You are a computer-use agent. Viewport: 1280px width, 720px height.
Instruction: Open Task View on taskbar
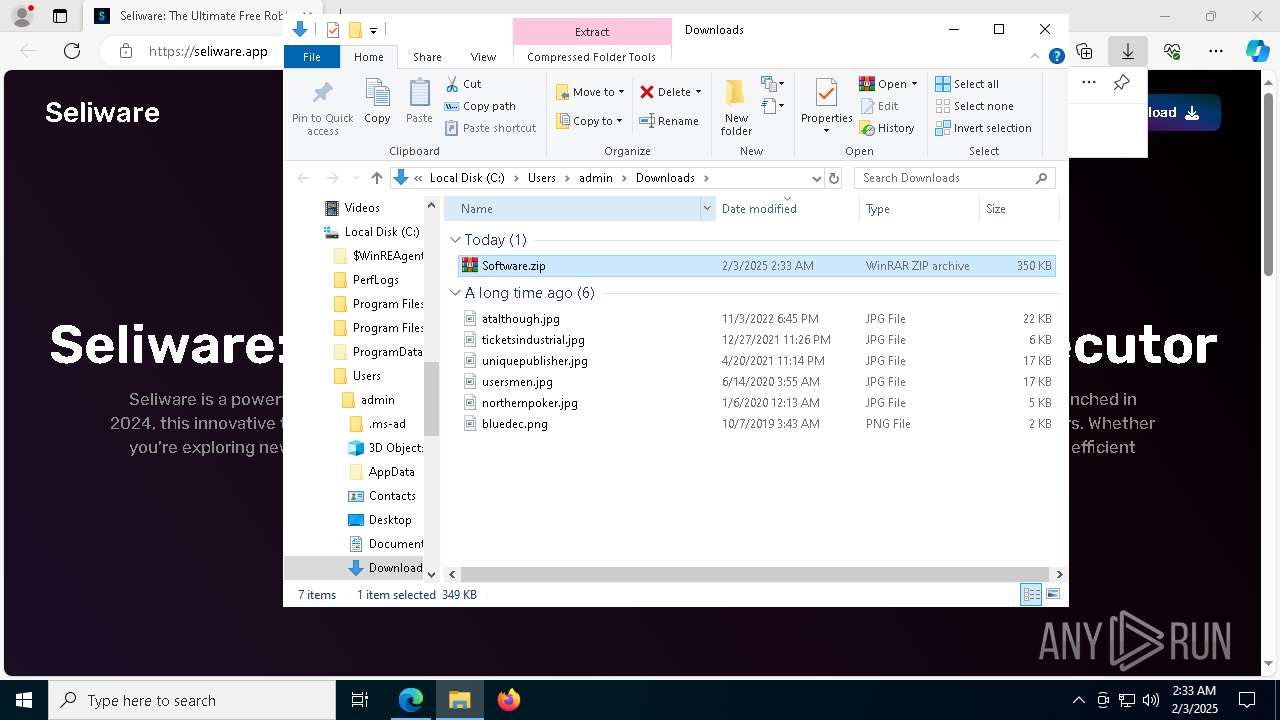[360, 700]
